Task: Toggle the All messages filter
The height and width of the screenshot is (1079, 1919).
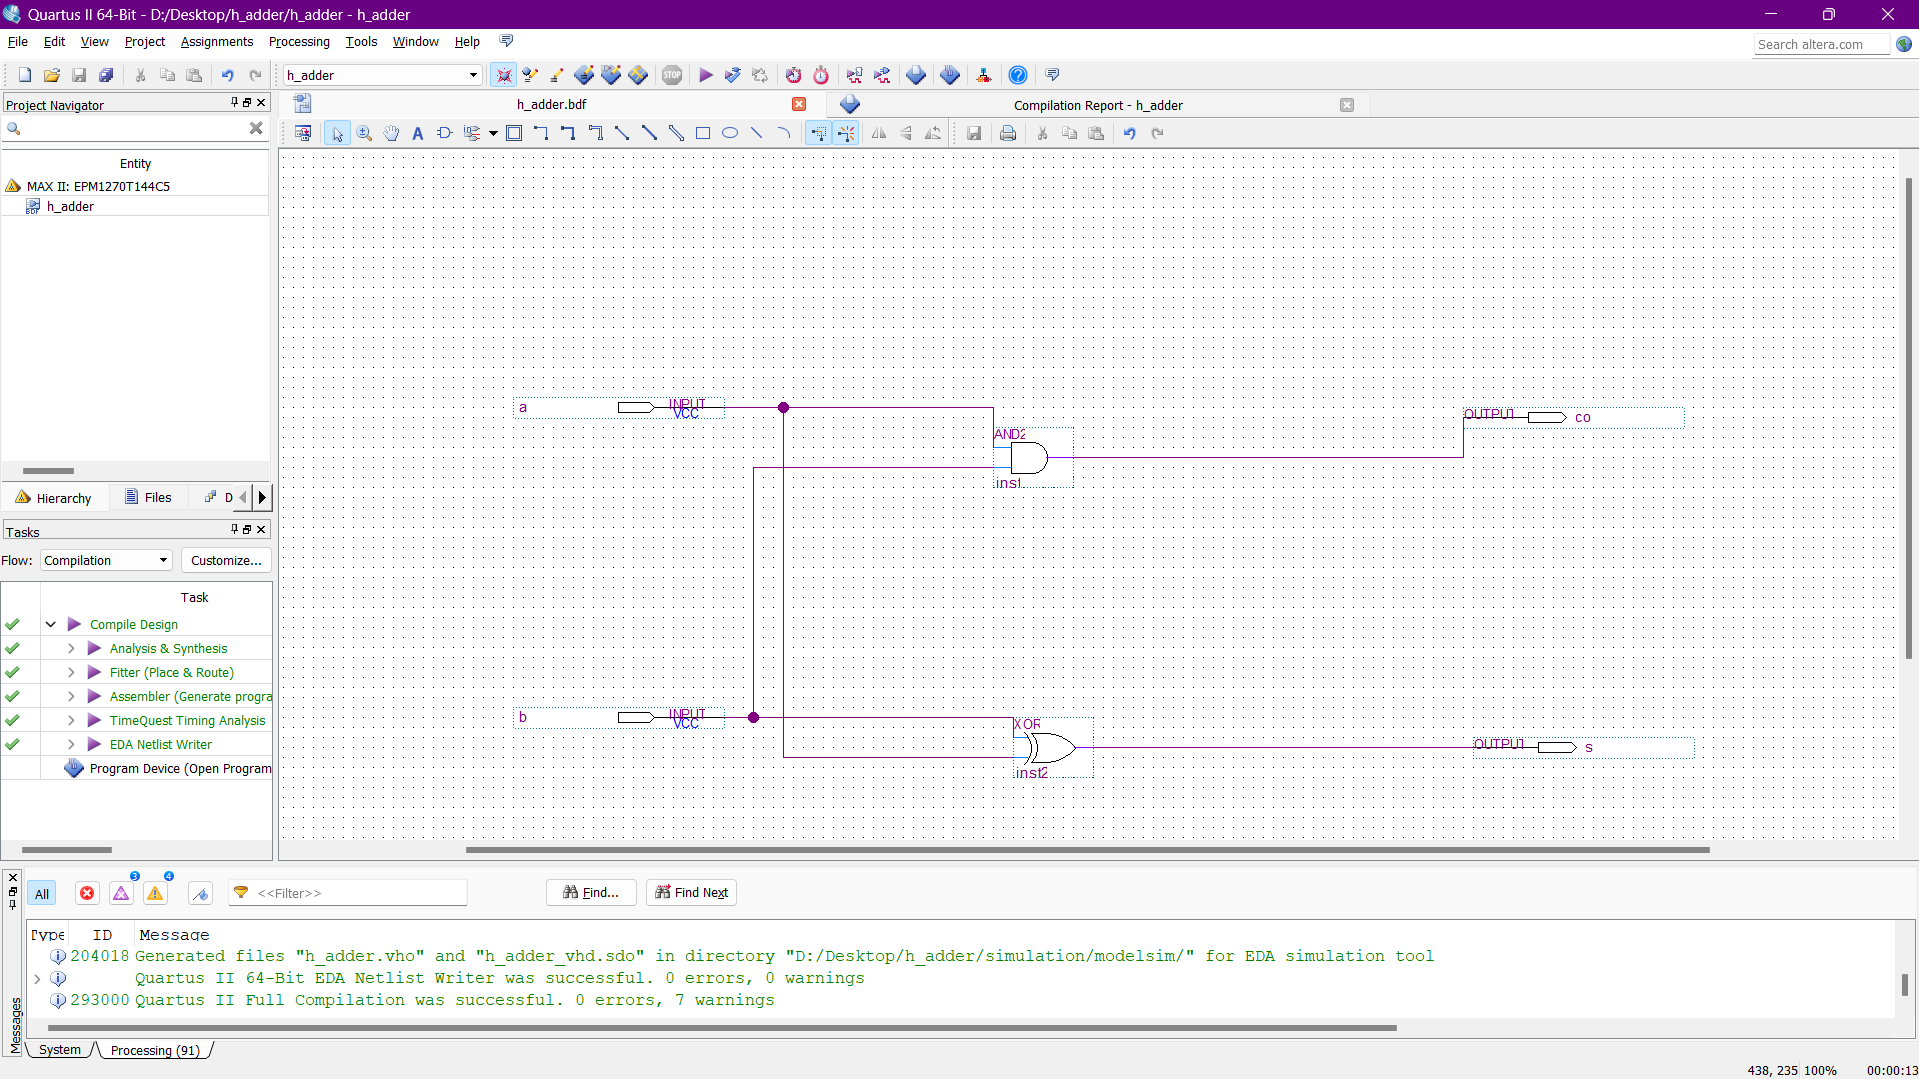Action: [x=42, y=894]
